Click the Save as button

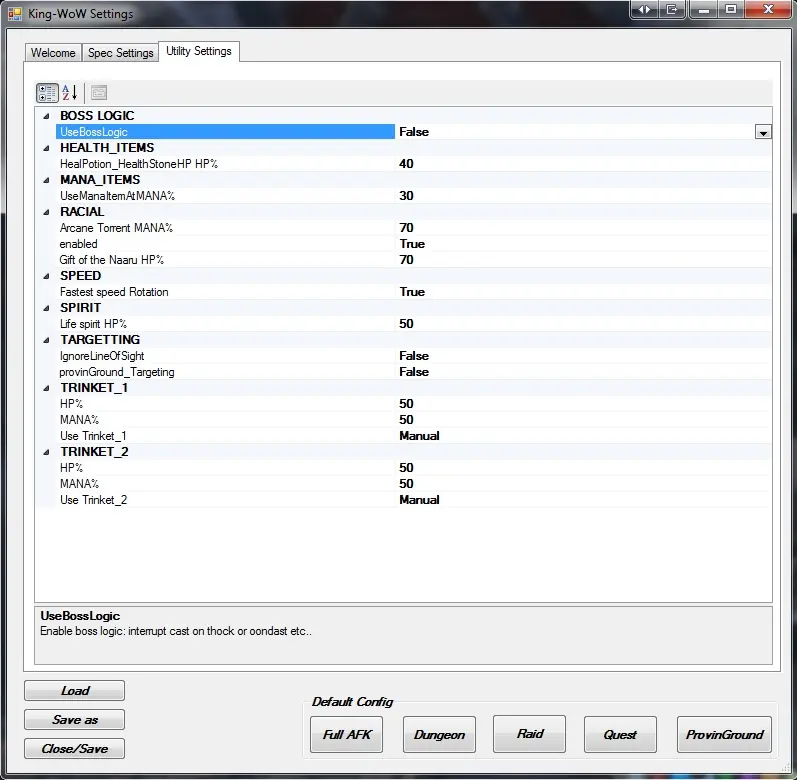coord(74,720)
